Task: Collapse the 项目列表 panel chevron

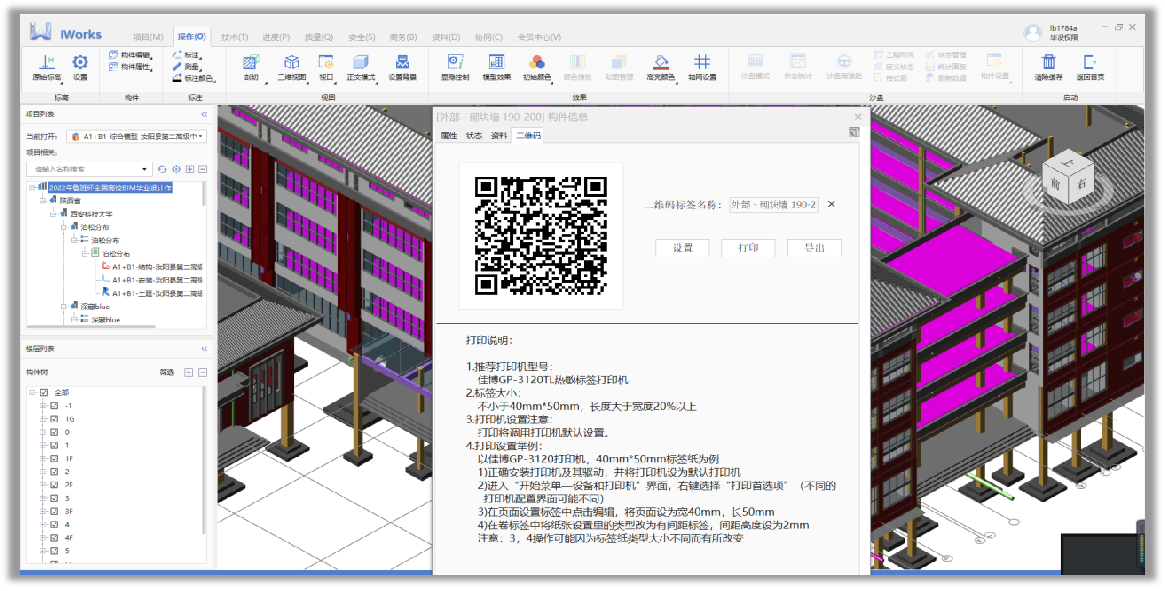Action: click(204, 114)
